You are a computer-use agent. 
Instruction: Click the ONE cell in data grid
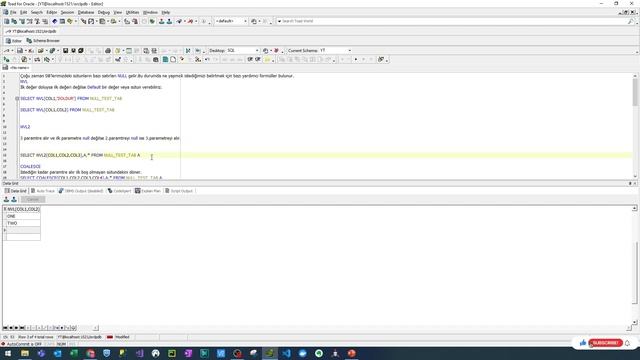coord(23,216)
